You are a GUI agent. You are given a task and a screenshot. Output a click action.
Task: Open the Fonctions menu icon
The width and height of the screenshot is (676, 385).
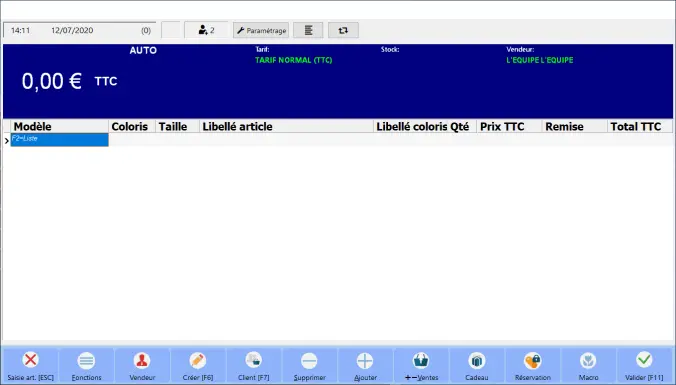tap(86, 360)
